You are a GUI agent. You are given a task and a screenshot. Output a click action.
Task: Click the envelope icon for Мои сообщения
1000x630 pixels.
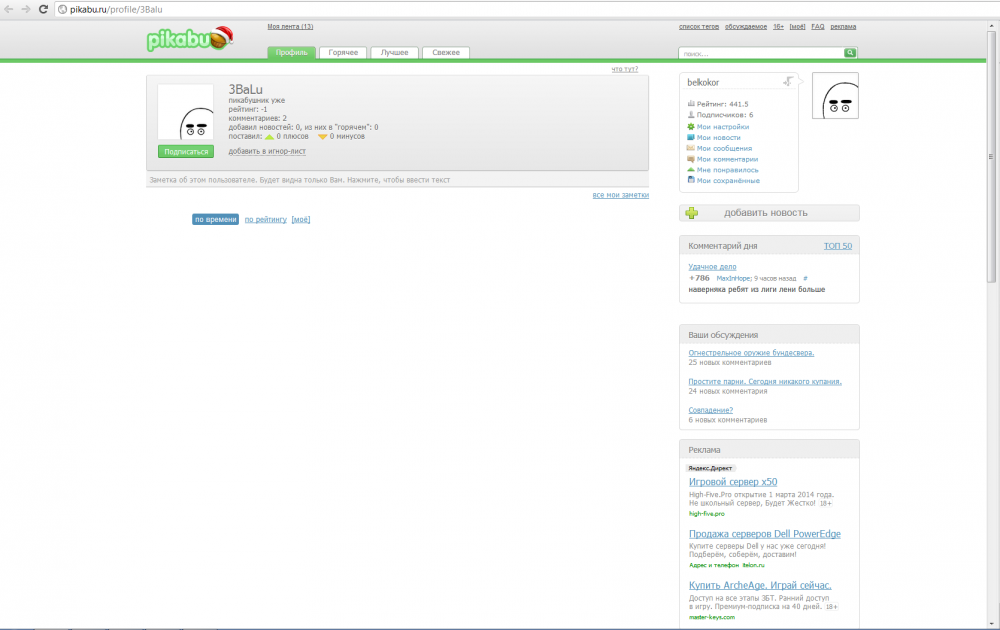pos(691,148)
